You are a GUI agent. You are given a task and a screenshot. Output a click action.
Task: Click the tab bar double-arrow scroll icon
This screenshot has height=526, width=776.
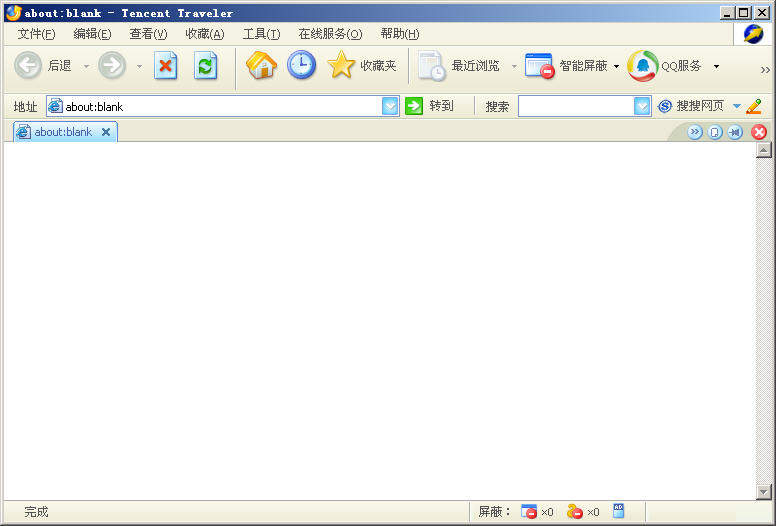pos(695,132)
